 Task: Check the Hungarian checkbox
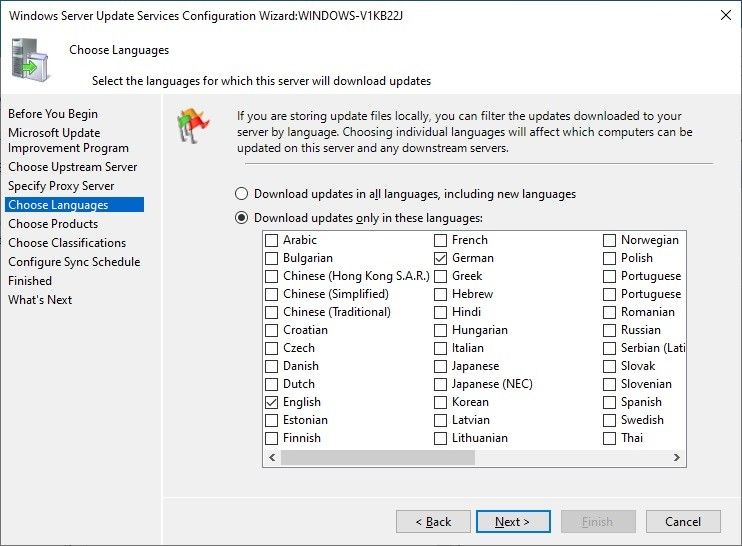(441, 330)
